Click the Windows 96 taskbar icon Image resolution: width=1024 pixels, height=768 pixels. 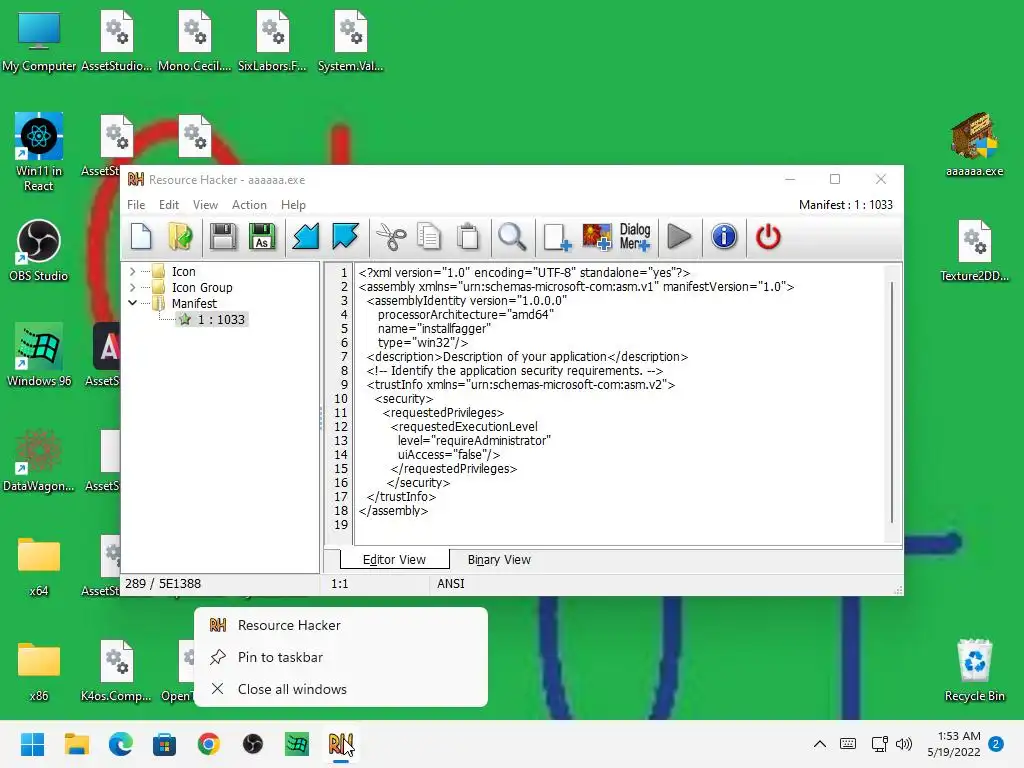click(x=297, y=744)
